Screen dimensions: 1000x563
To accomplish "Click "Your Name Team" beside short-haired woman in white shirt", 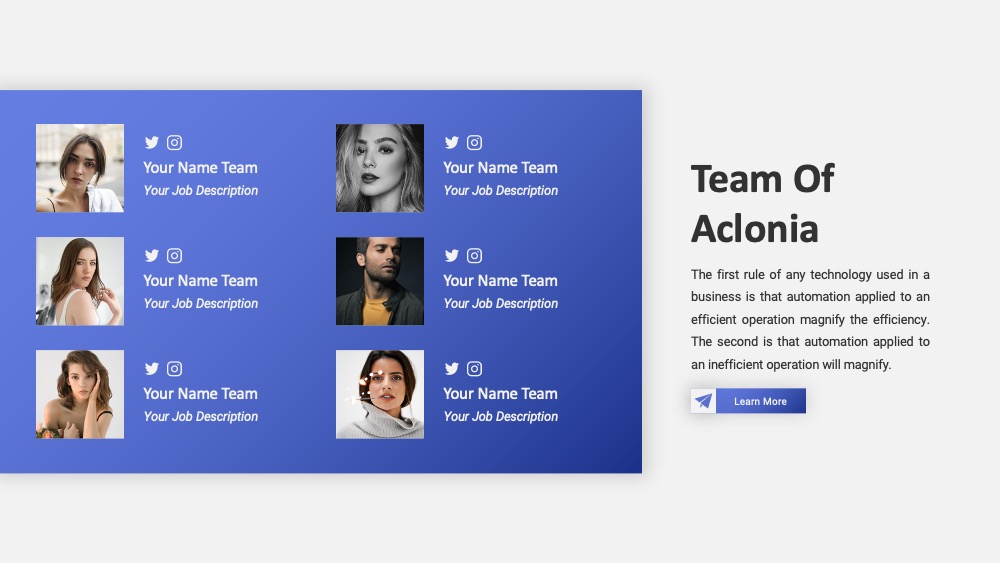I will tap(200, 168).
